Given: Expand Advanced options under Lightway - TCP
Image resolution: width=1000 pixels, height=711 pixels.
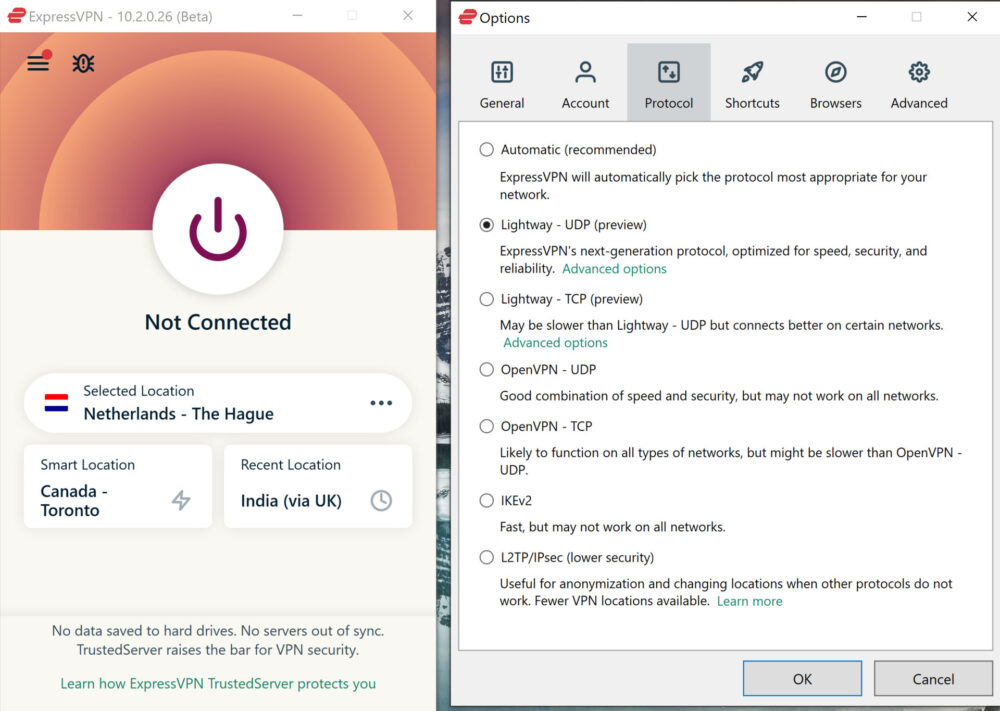Looking at the screenshot, I should tap(555, 342).
